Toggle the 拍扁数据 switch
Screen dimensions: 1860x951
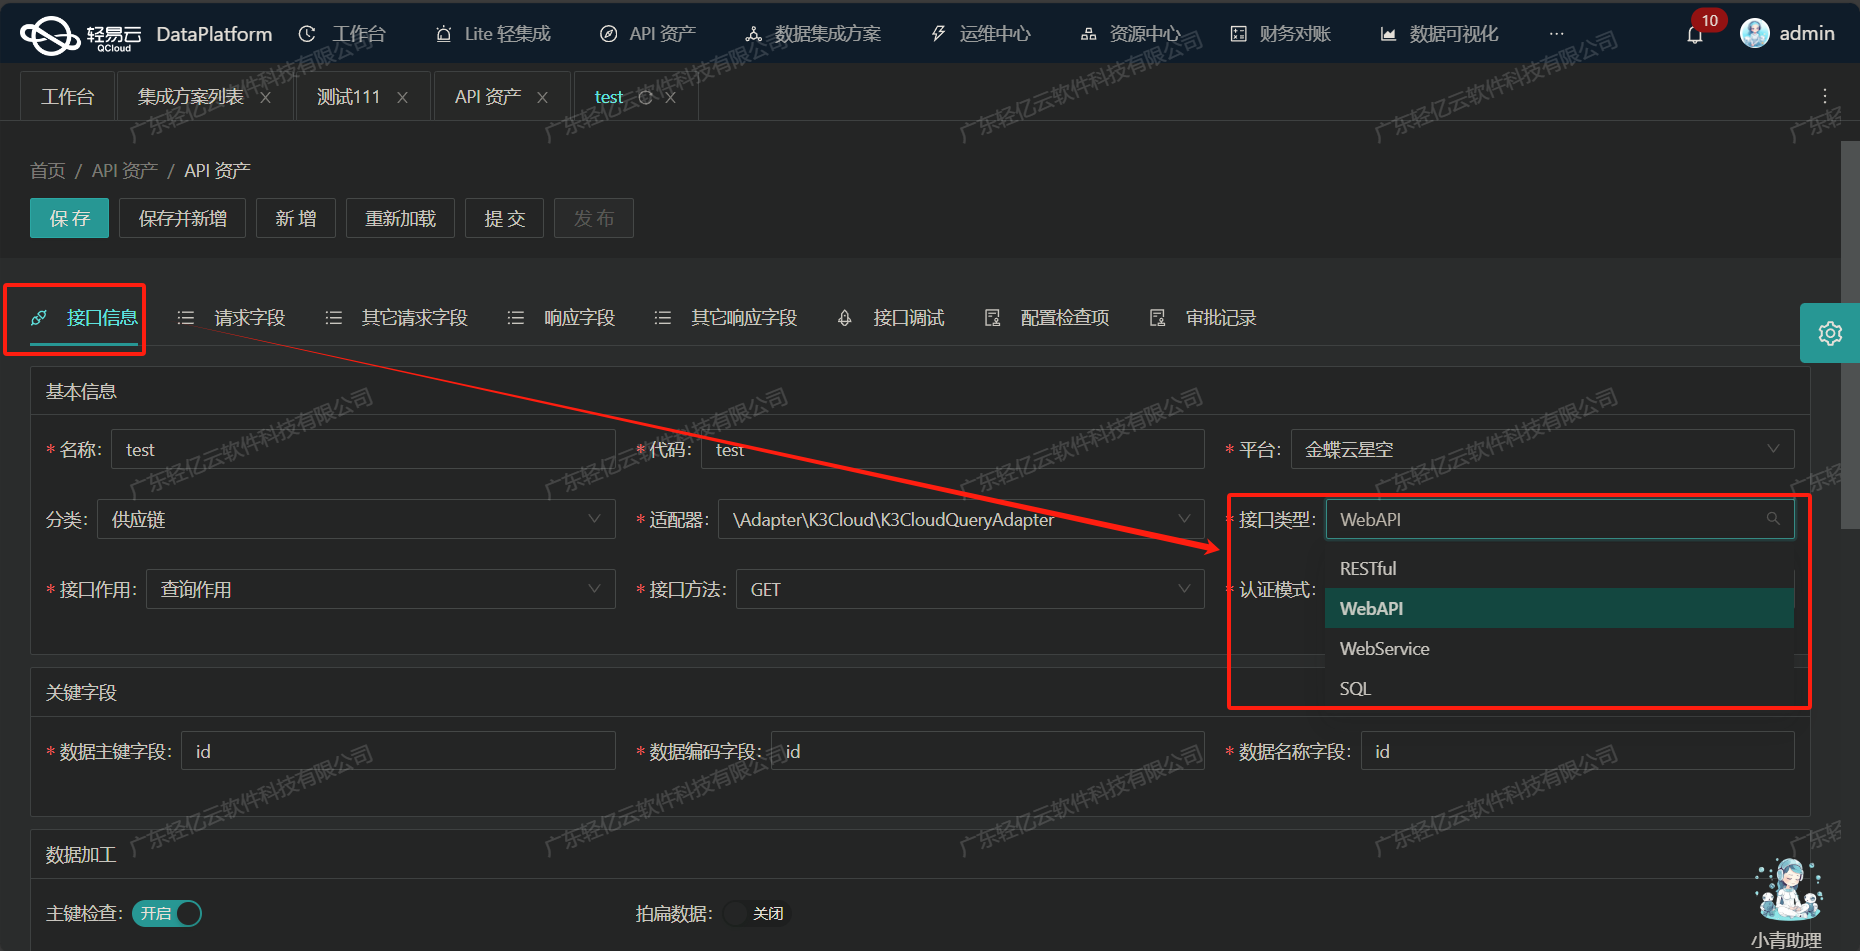pos(756,913)
